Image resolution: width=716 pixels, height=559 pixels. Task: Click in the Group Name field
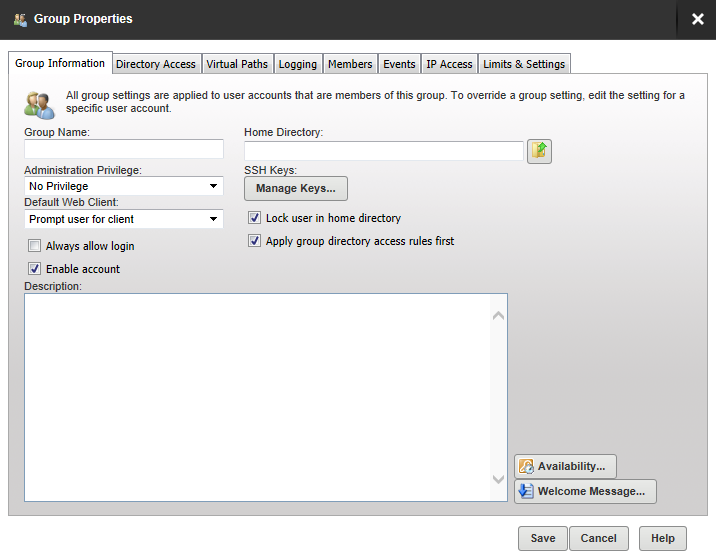pos(124,149)
